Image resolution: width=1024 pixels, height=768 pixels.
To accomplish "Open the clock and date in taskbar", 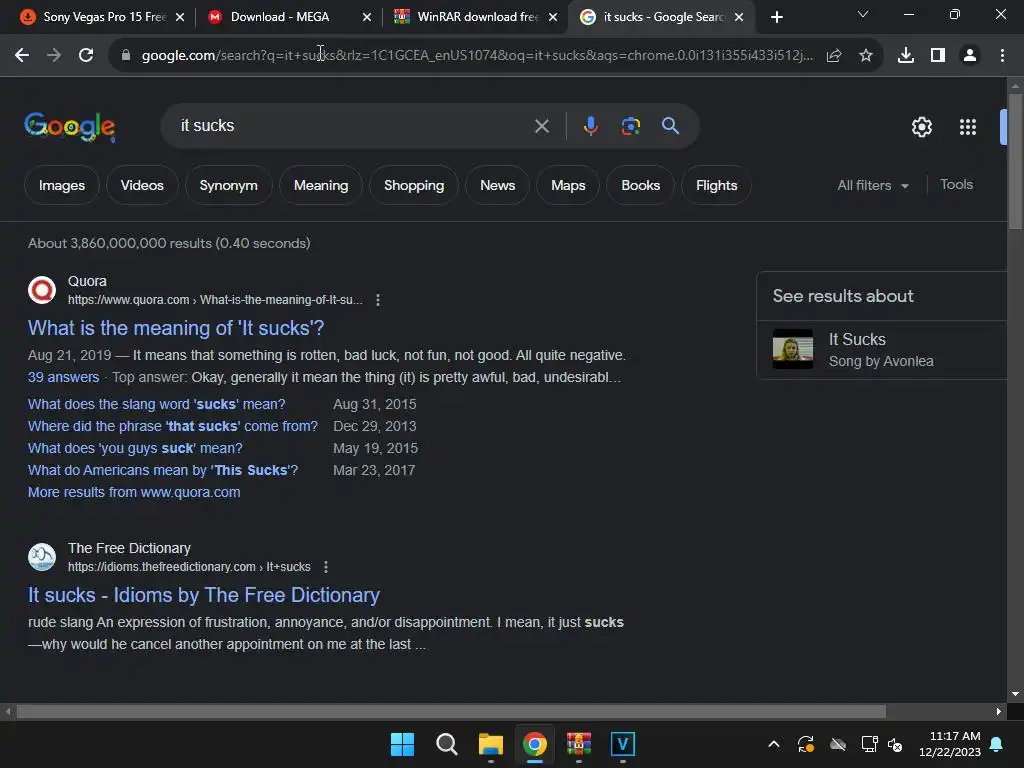I will [950, 744].
